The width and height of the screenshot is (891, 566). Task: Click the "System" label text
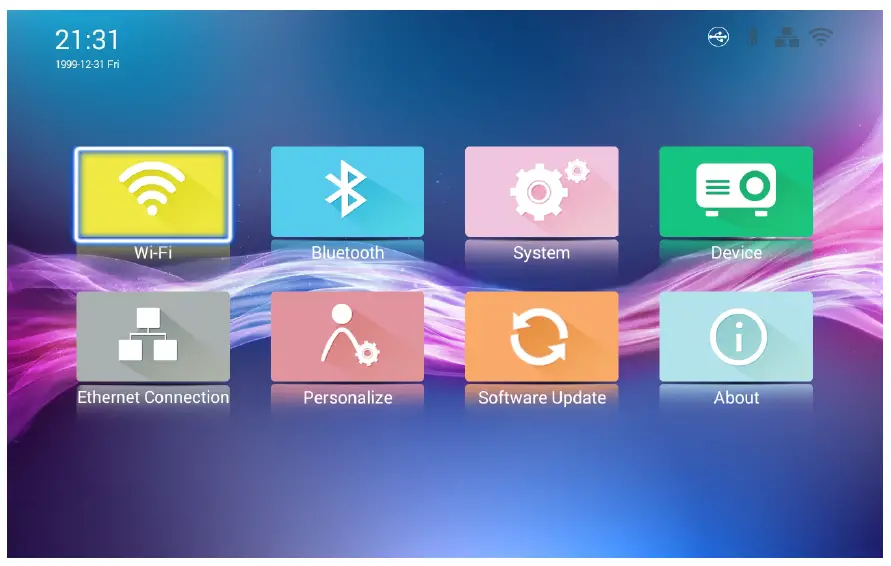tap(542, 253)
